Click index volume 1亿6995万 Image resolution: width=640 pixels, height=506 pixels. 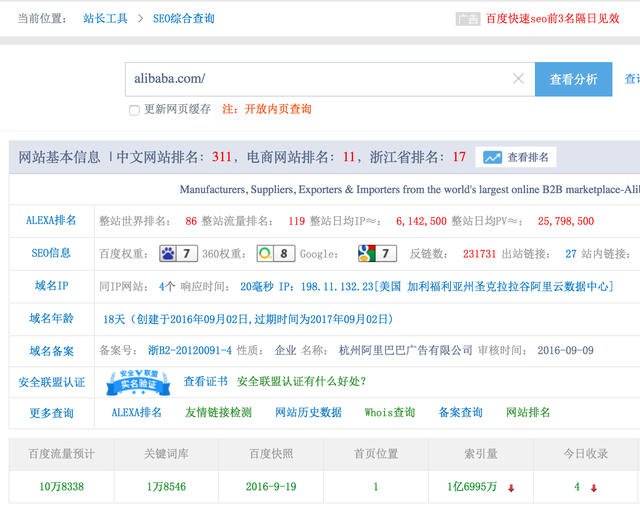pos(472,486)
